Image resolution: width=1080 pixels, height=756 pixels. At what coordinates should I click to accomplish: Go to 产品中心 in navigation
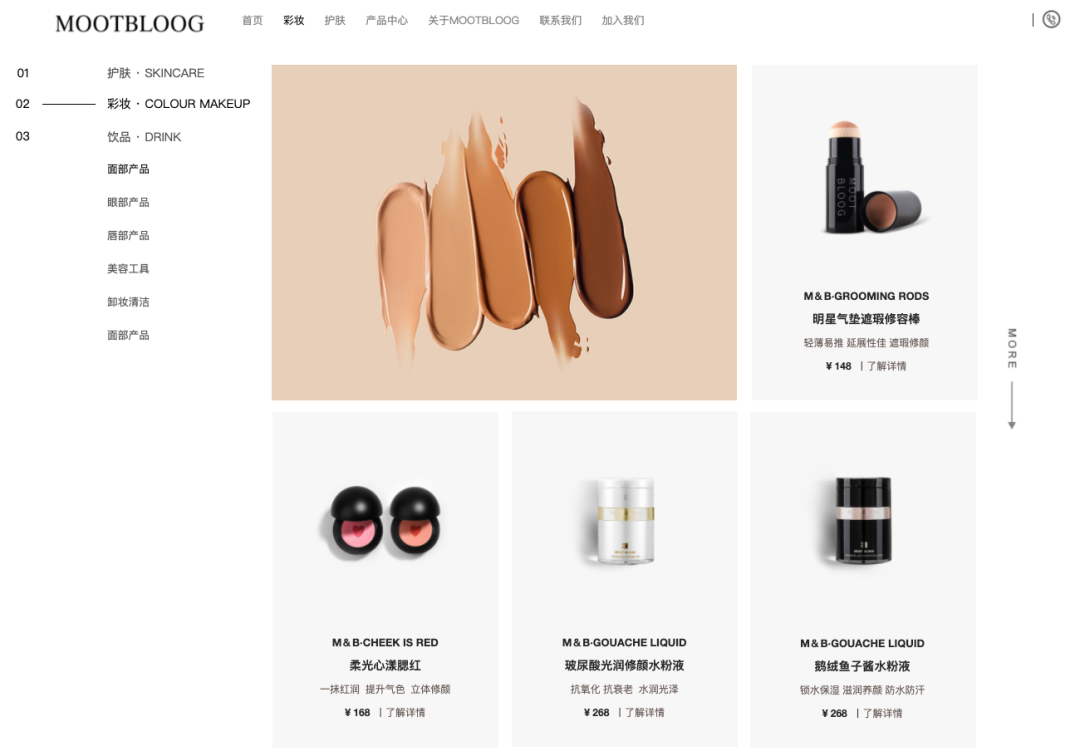(x=386, y=21)
